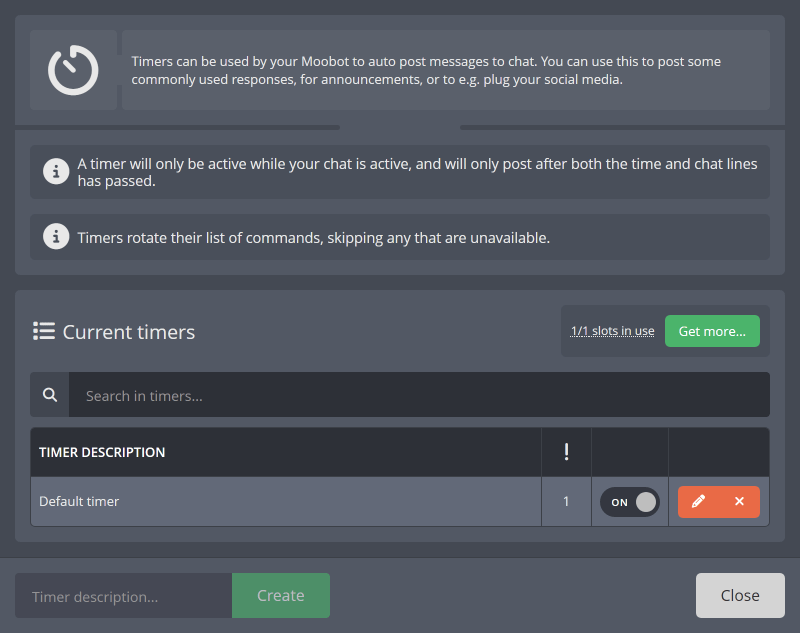This screenshot has height=633, width=800.
Task: Click the Current timers heading
Action: click(x=129, y=332)
